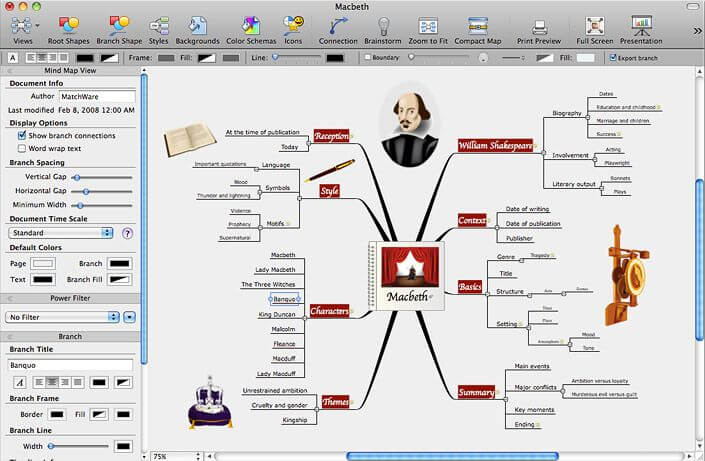Enable the Word wrap text checkbox
The width and height of the screenshot is (705, 461).
coord(22,148)
